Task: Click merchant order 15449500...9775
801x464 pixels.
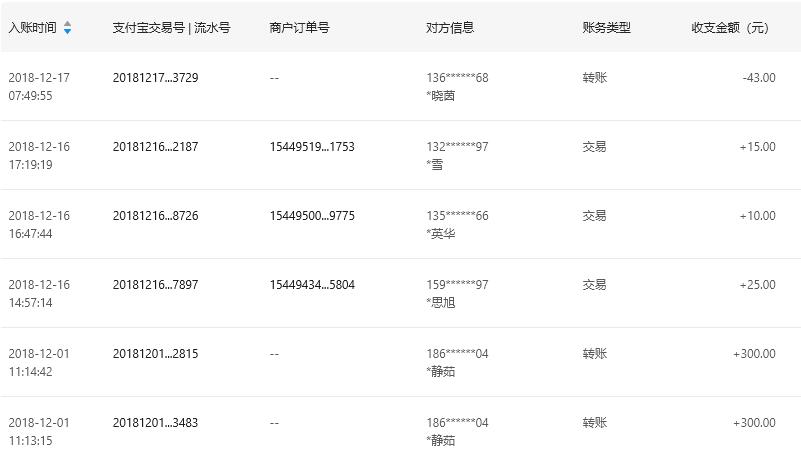Action: tap(312, 216)
